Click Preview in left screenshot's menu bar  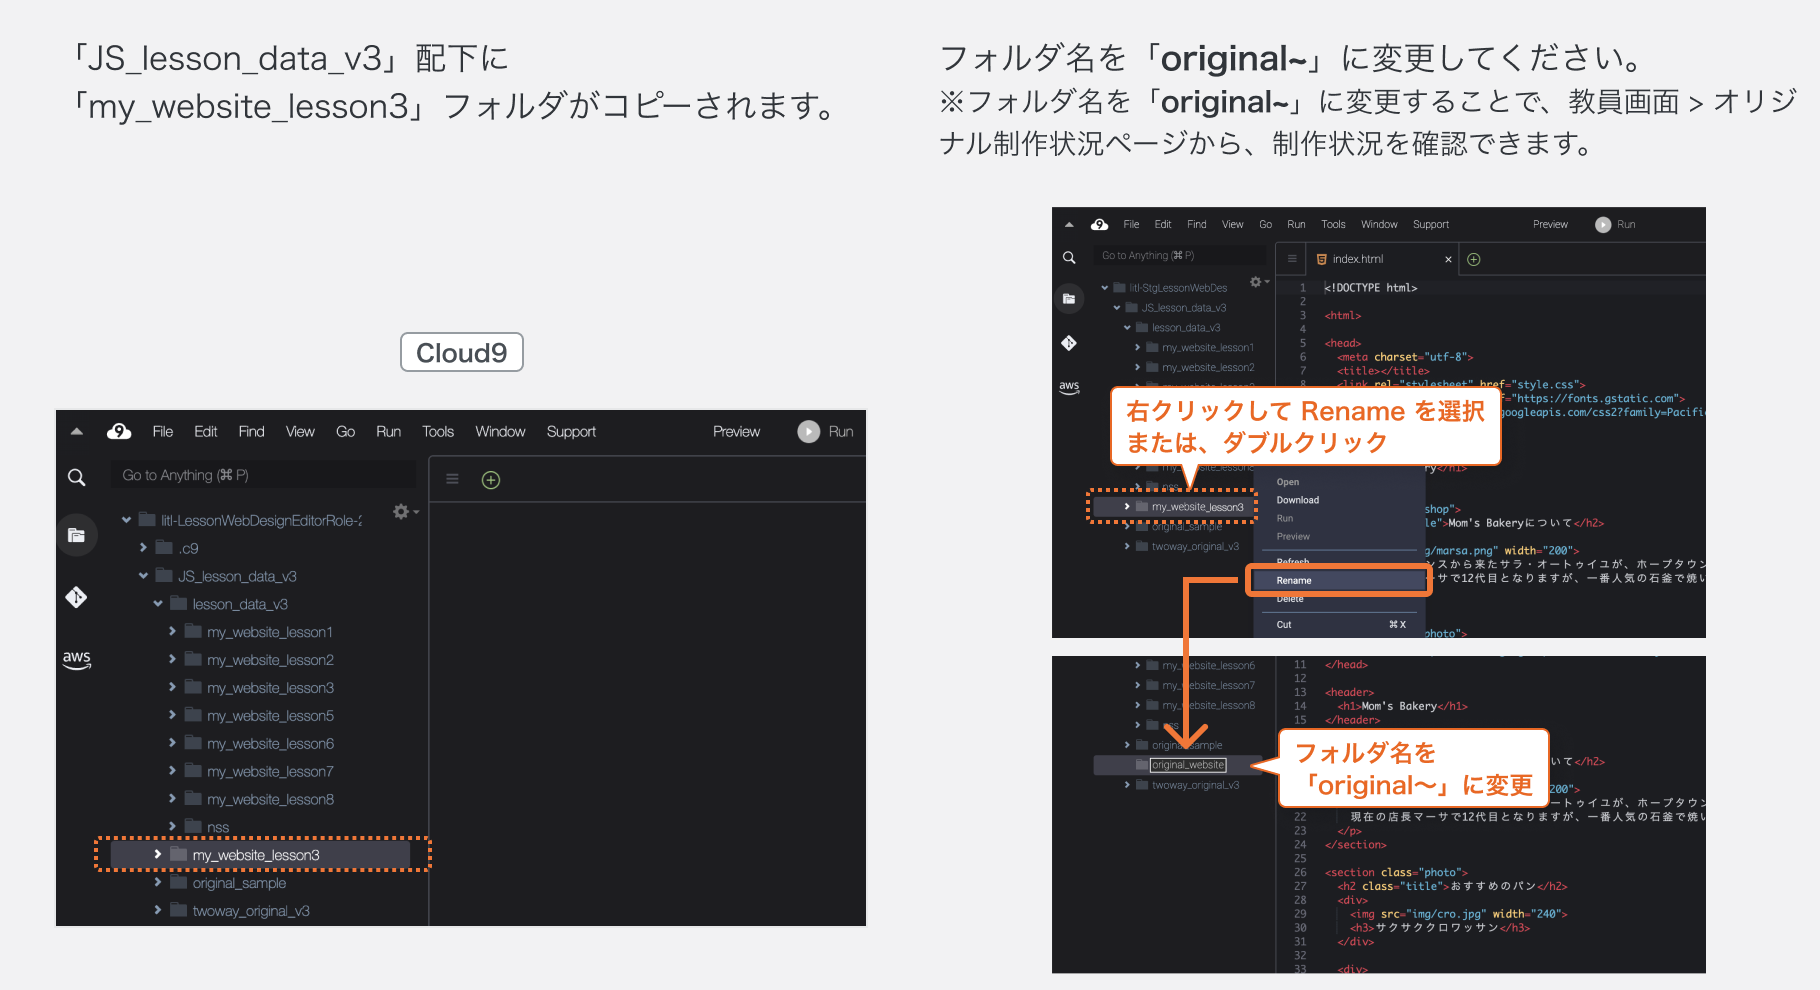[x=736, y=431]
